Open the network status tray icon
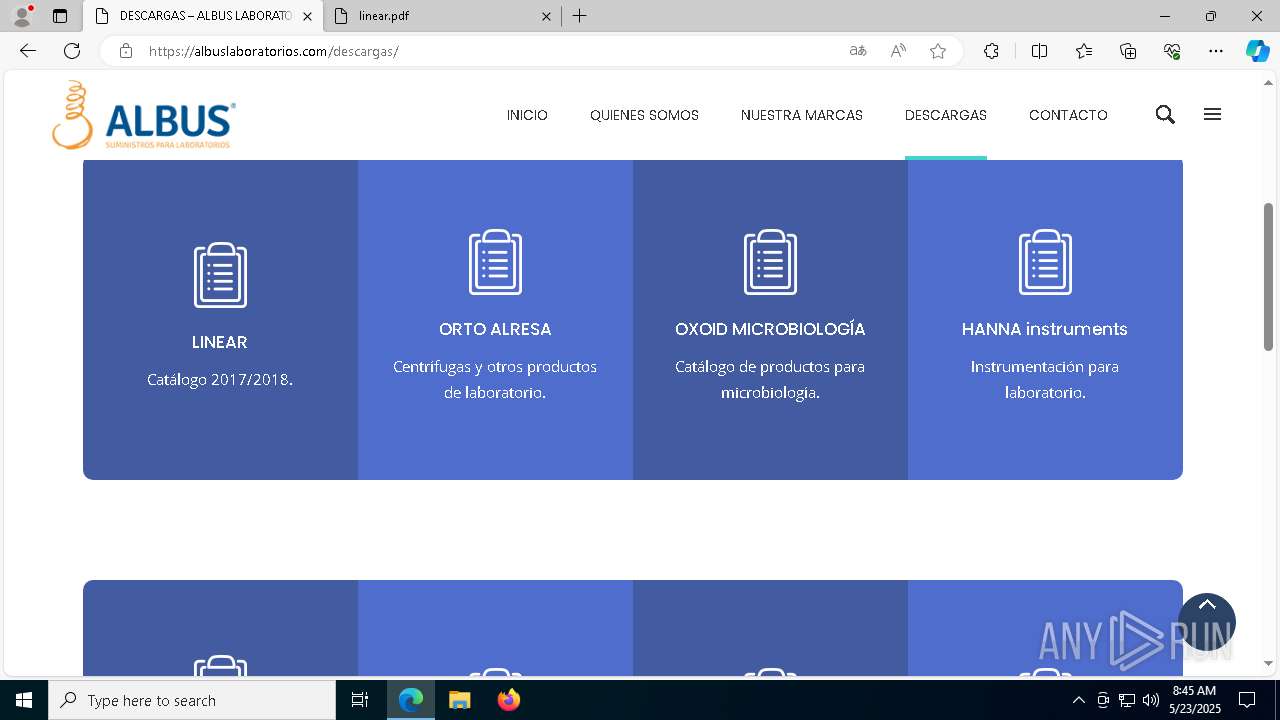This screenshot has height=720, width=1280. 1127,700
